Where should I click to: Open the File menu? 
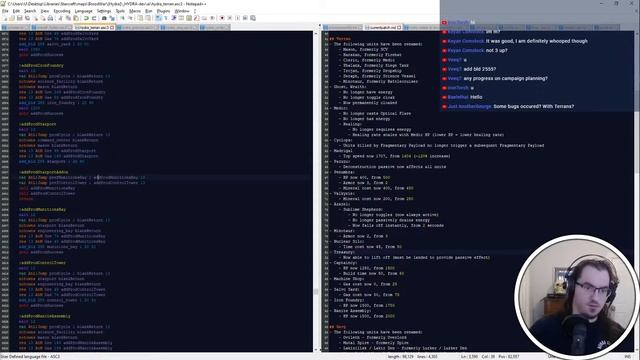pyautogui.click(x=5, y=11)
